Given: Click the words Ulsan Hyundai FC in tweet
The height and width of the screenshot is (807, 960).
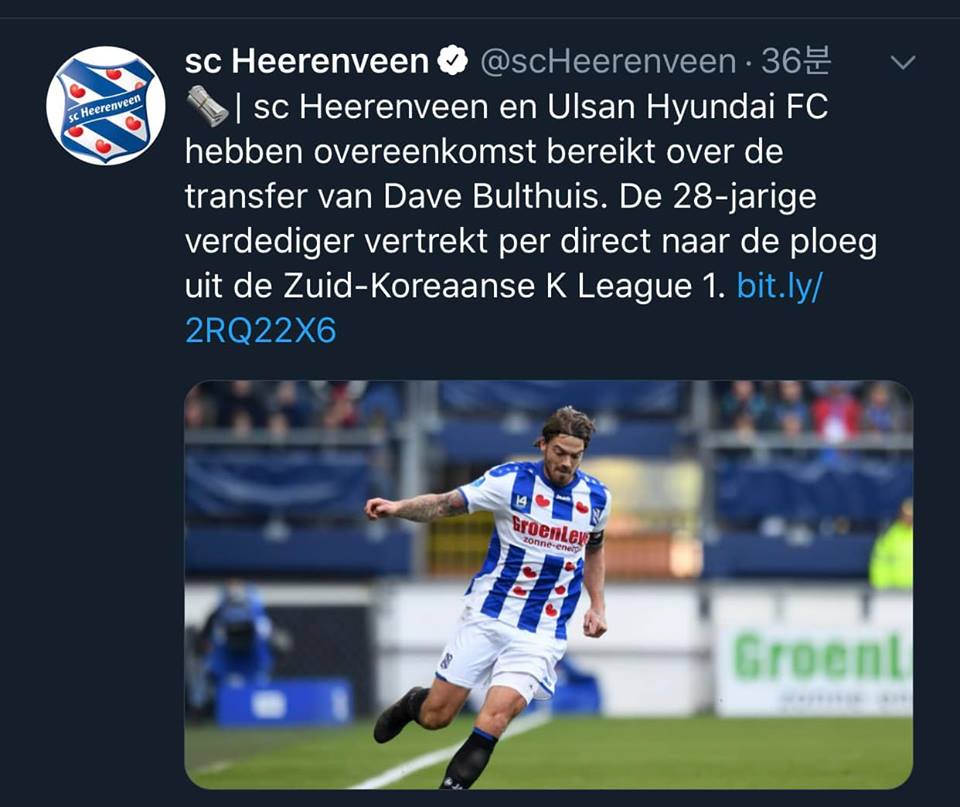Looking at the screenshot, I should point(688,106).
